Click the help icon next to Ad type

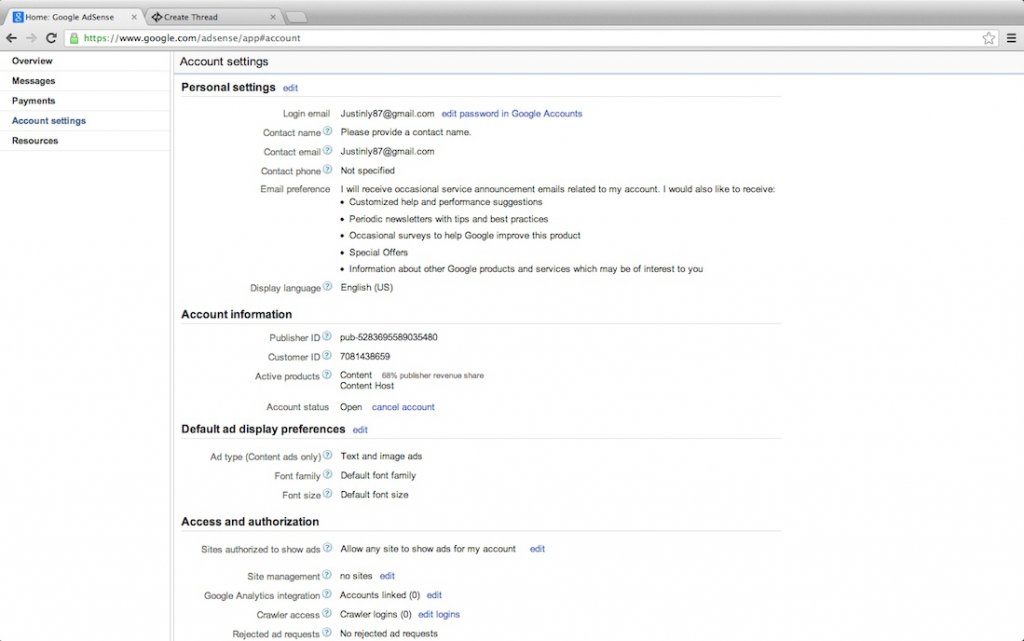click(x=328, y=455)
